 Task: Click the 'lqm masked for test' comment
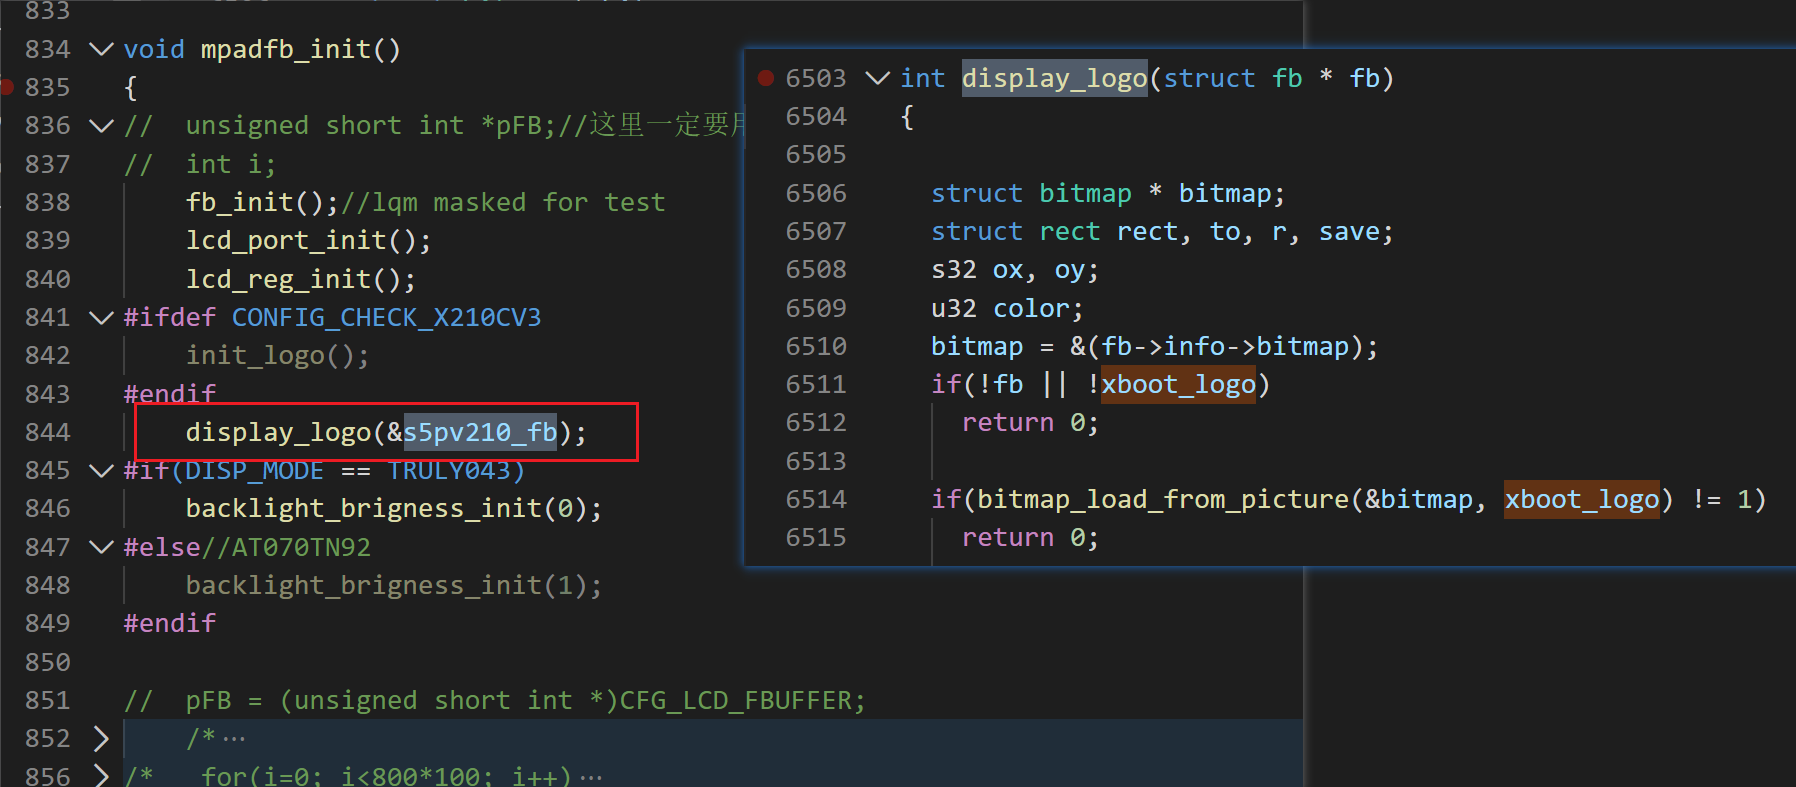pyautogui.click(x=518, y=202)
